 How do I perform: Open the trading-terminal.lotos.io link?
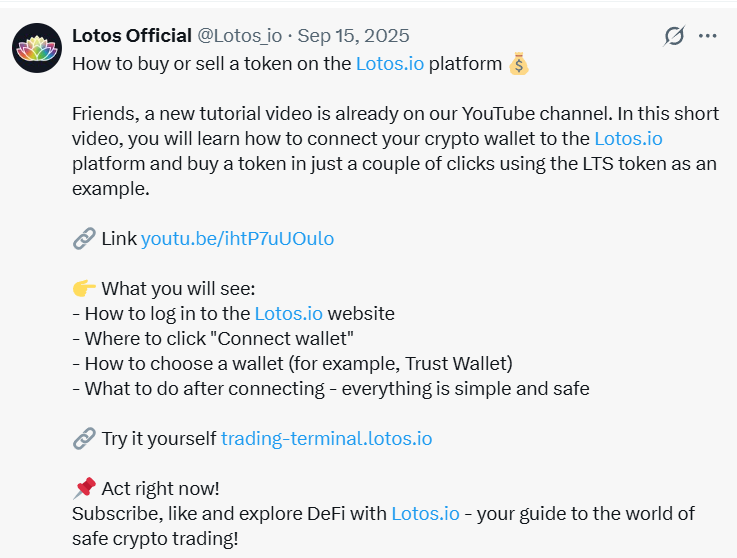[x=326, y=438]
